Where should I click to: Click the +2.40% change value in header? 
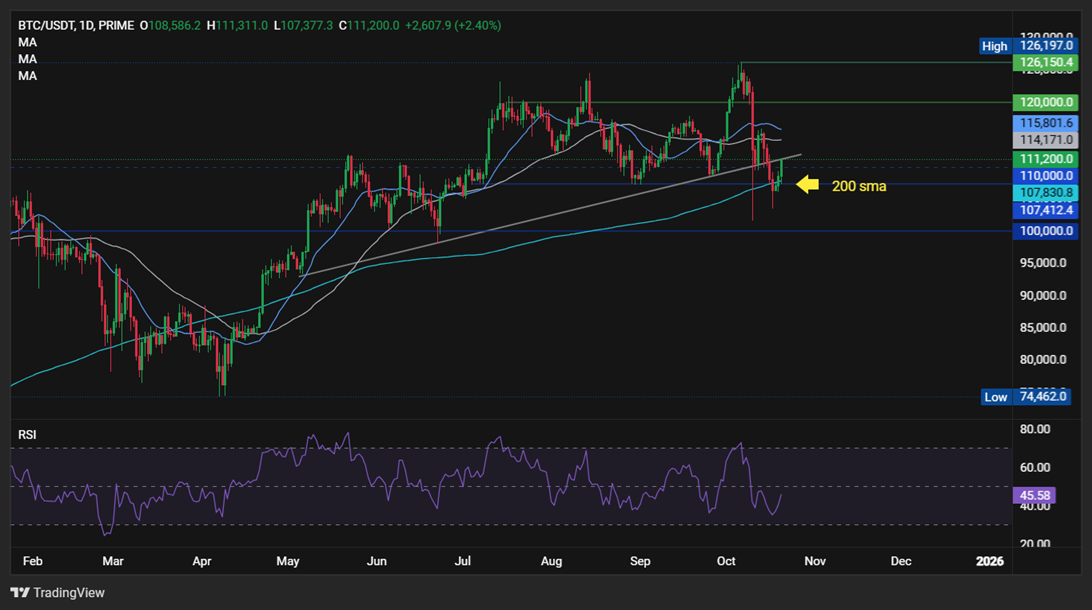(x=479, y=25)
